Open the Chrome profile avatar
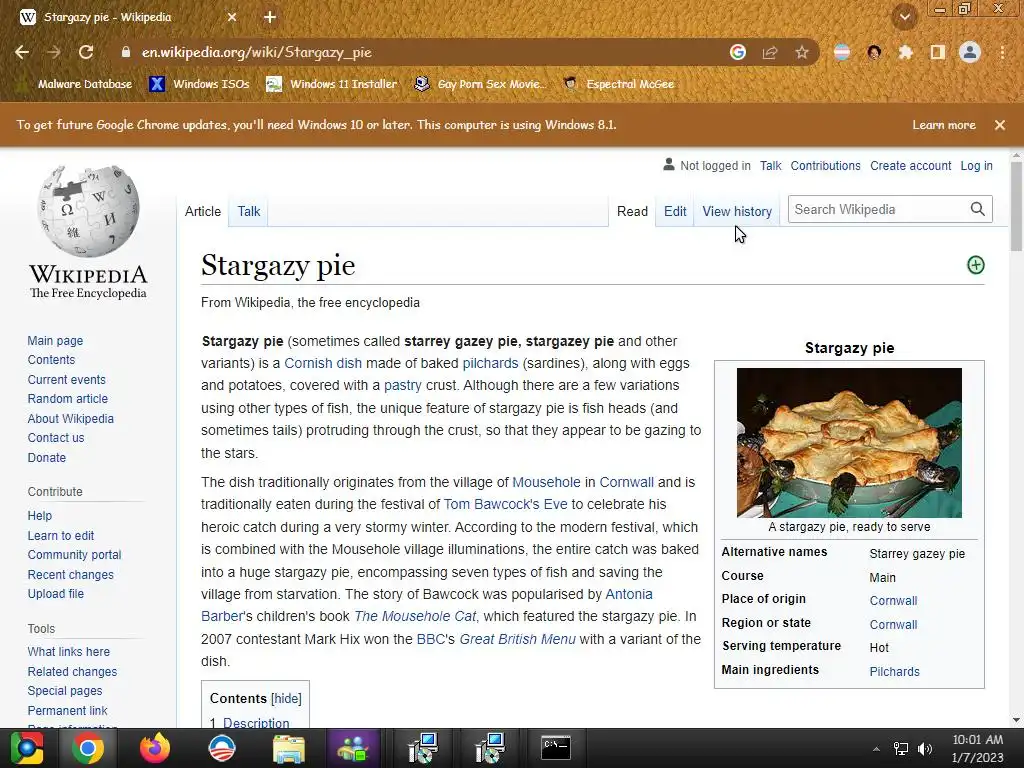The height and width of the screenshot is (768, 1024). pos(970,52)
